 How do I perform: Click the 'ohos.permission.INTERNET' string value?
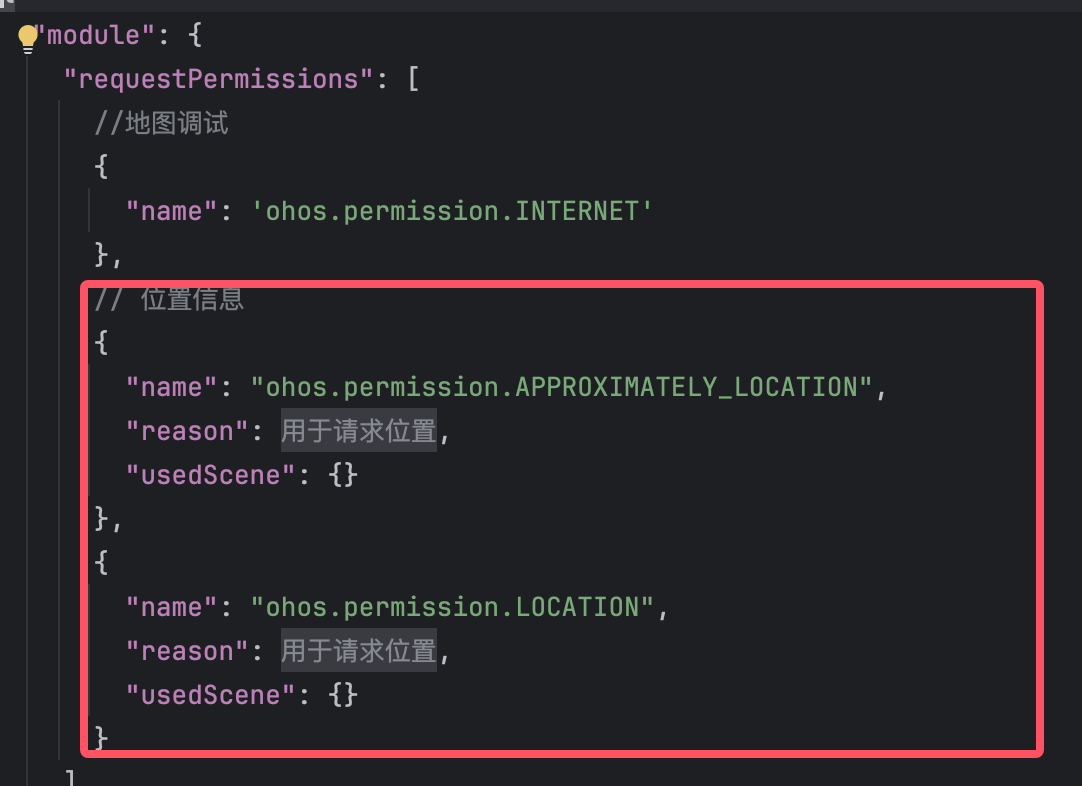[x=452, y=210]
